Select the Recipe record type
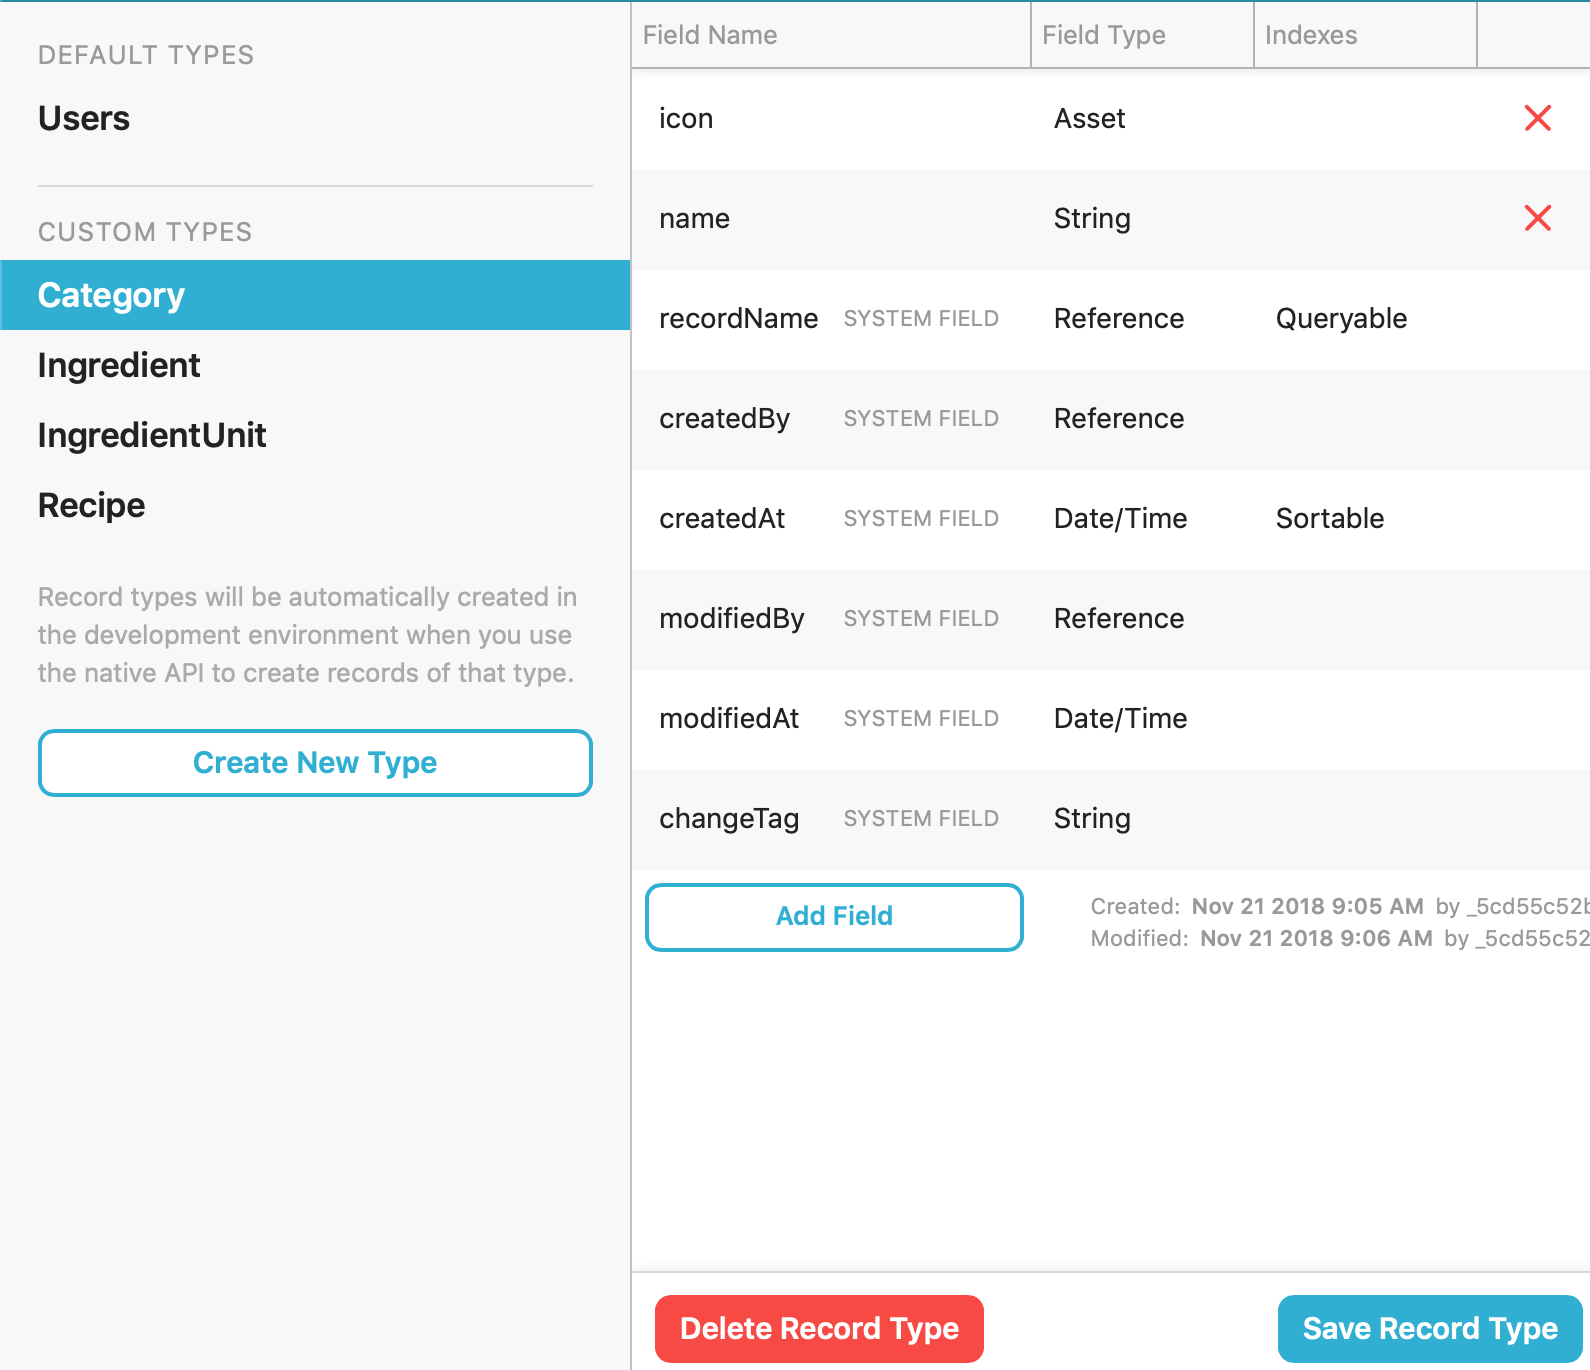 pyautogui.click(x=91, y=505)
